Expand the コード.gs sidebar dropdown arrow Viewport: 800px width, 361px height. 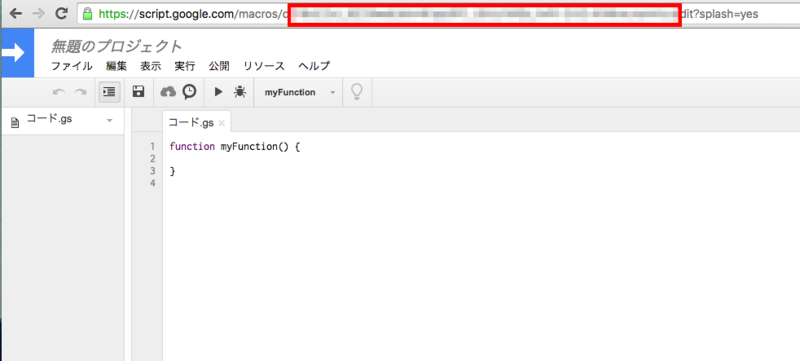[109, 121]
